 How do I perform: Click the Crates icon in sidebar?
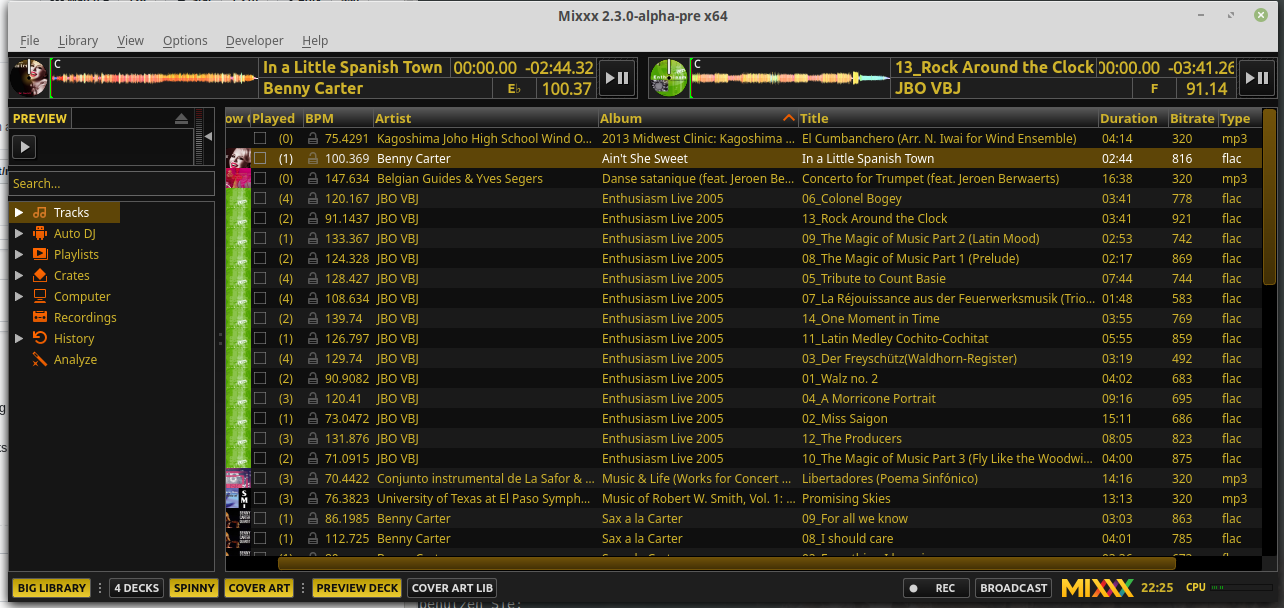(40, 276)
